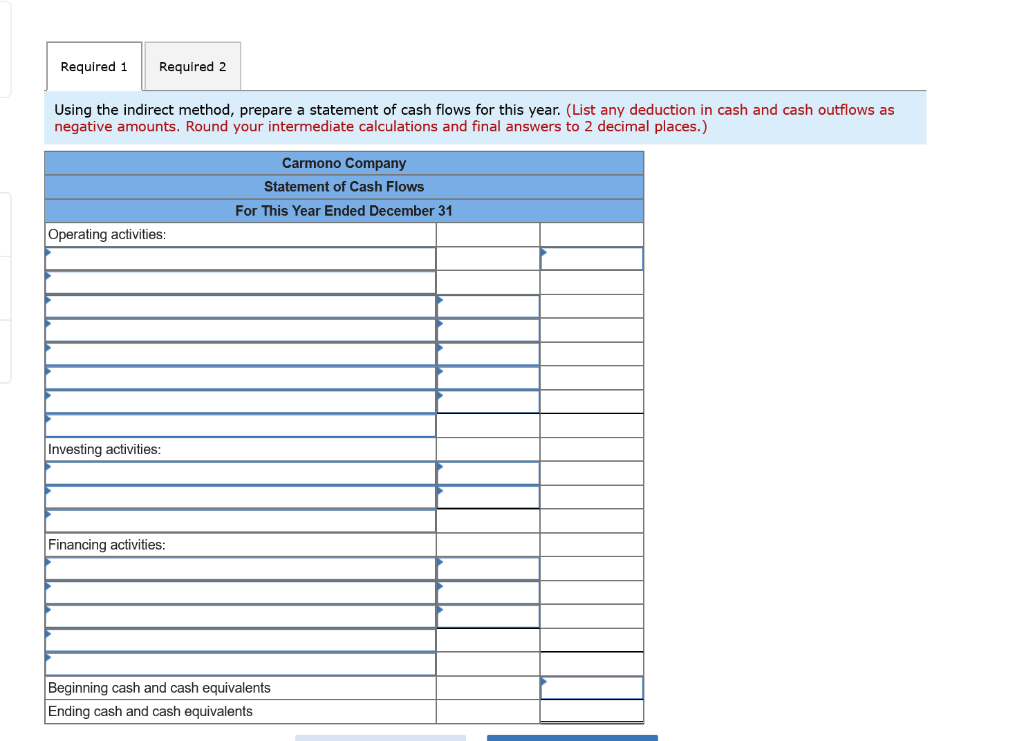This screenshot has height=741, width=1024.
Task: Open the last dropdown row in the Operating section
Action: (x=240, y=425)
